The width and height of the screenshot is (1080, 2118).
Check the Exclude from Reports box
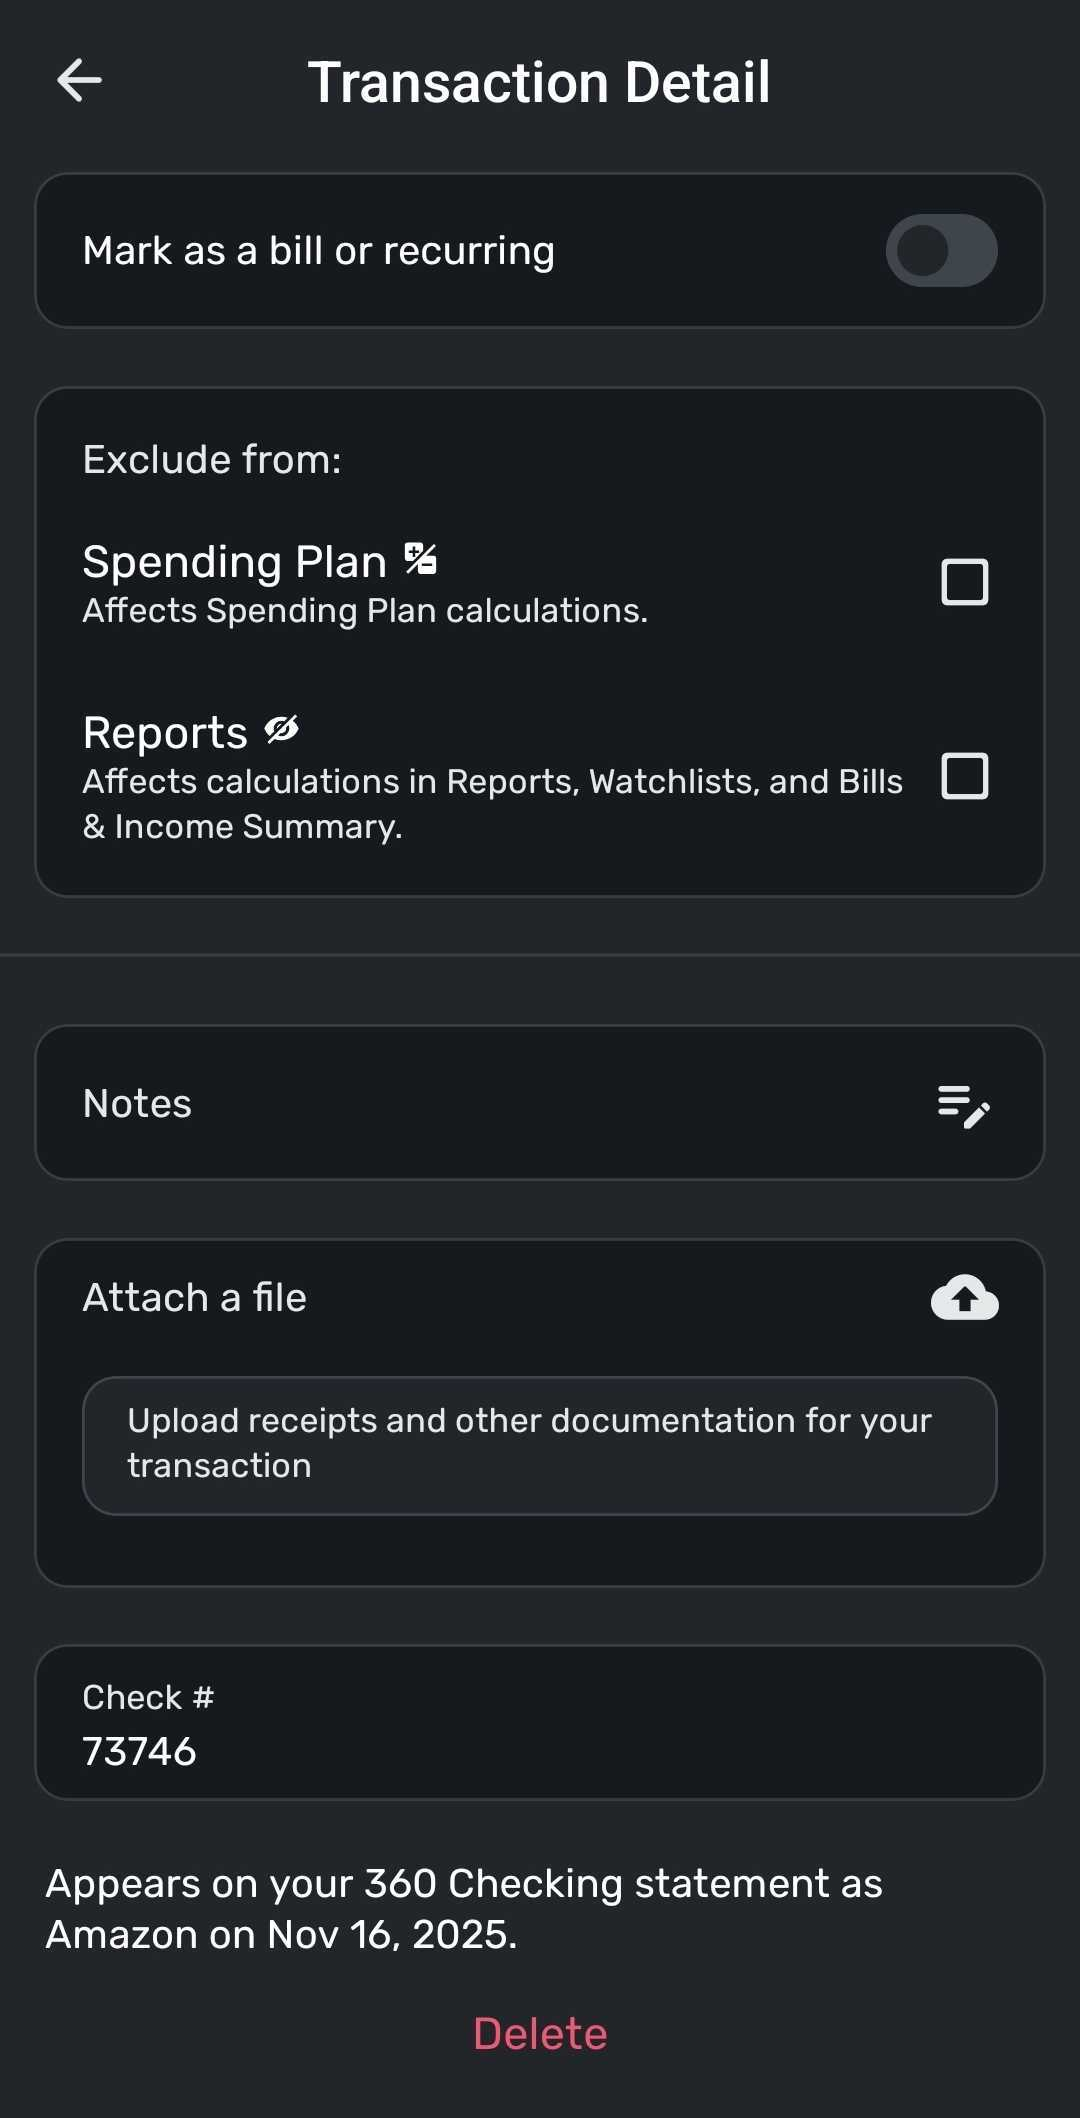tap(965, 776)
